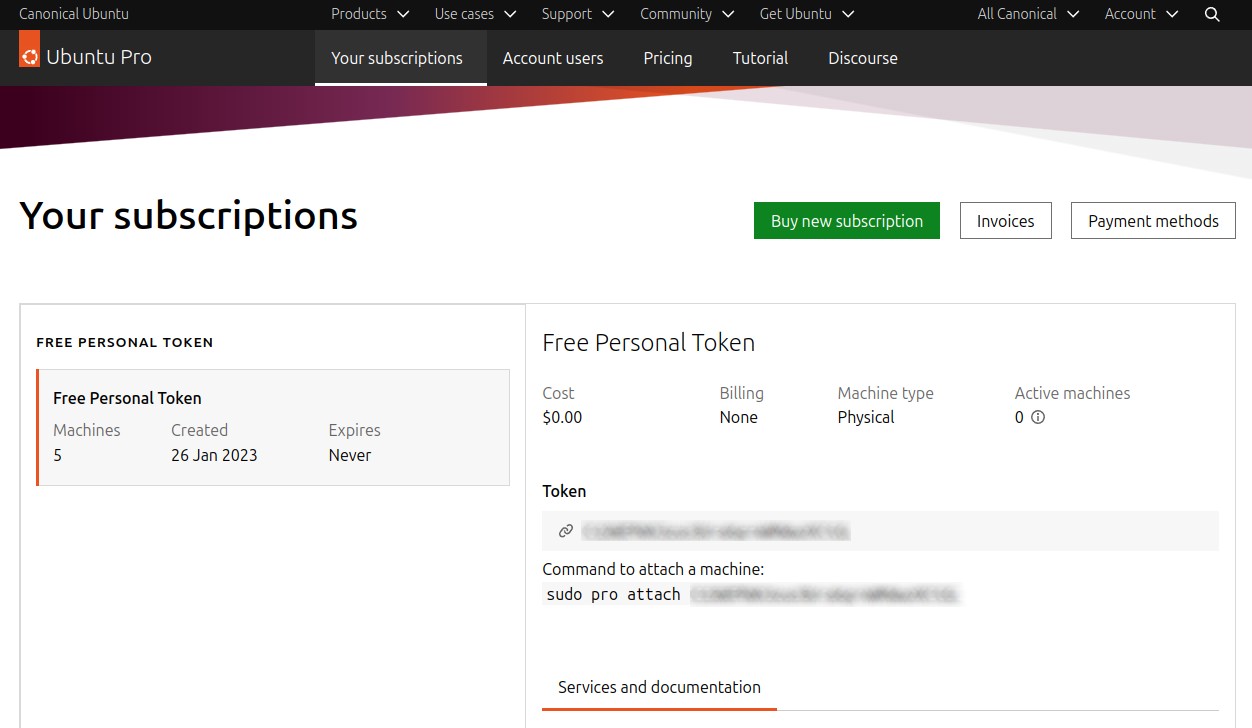Click the link icon beside the token
The height and width of the screenshot is (728, 1252).
click(x=565, y=531)
